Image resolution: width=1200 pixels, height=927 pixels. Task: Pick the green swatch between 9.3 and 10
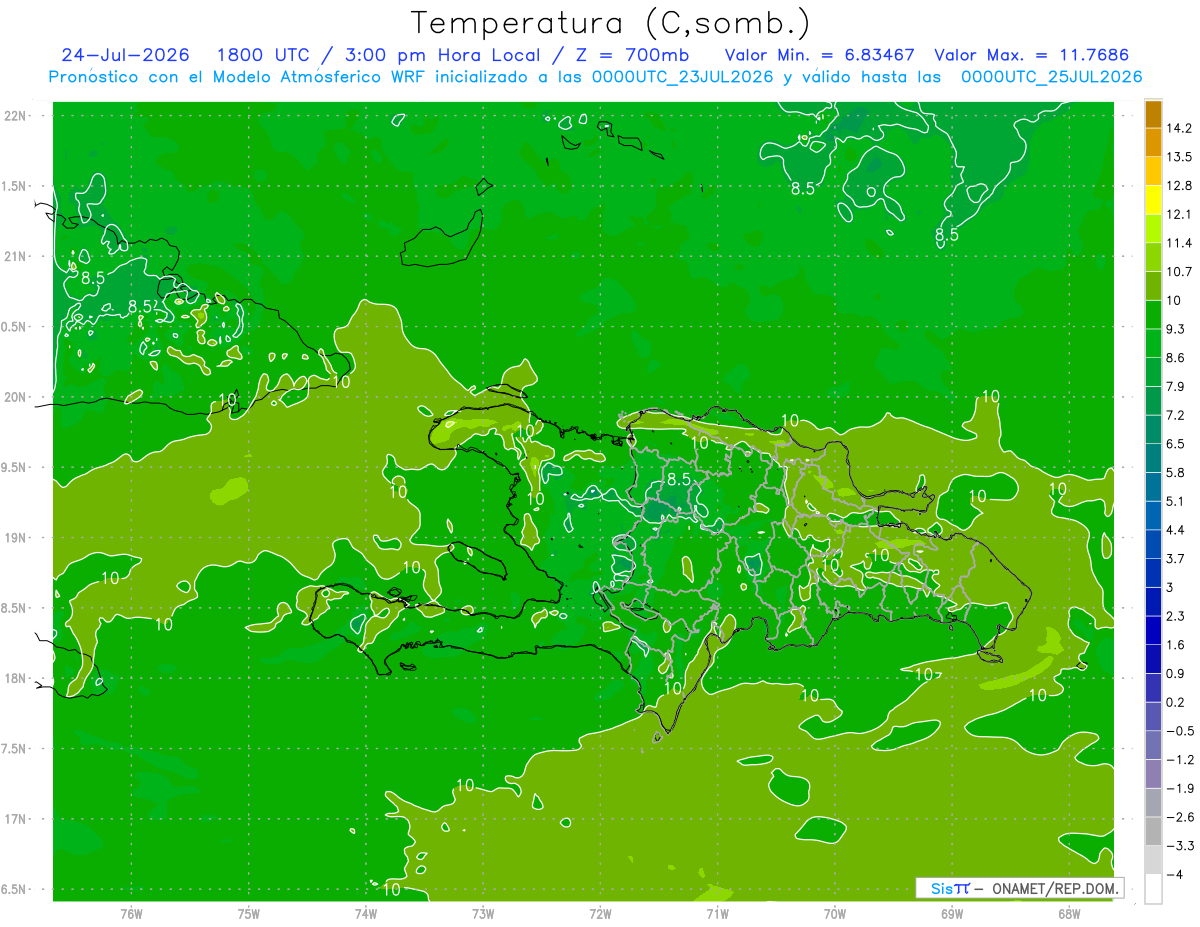pyautogui.click(x=1153, y=315)
